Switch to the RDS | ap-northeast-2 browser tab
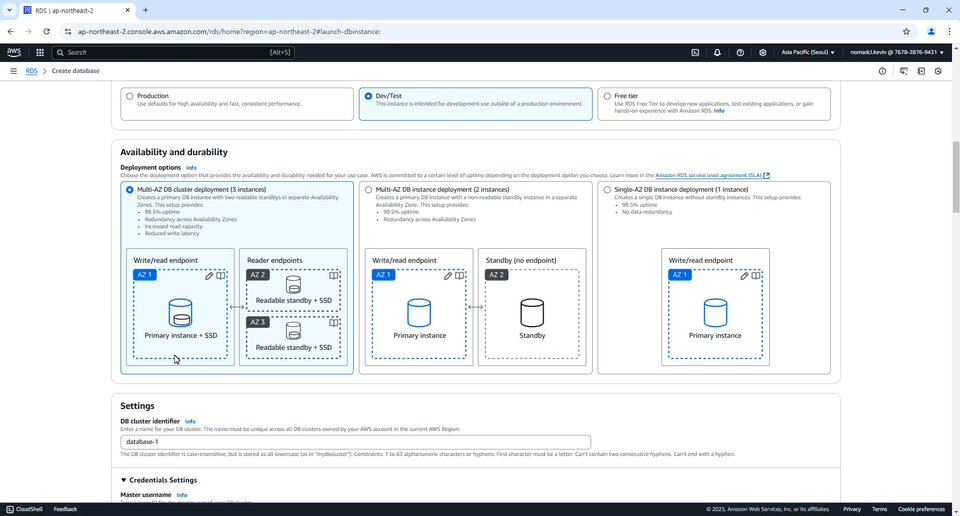960x516 pixels. pyautogui.click(x=77, y=10)
